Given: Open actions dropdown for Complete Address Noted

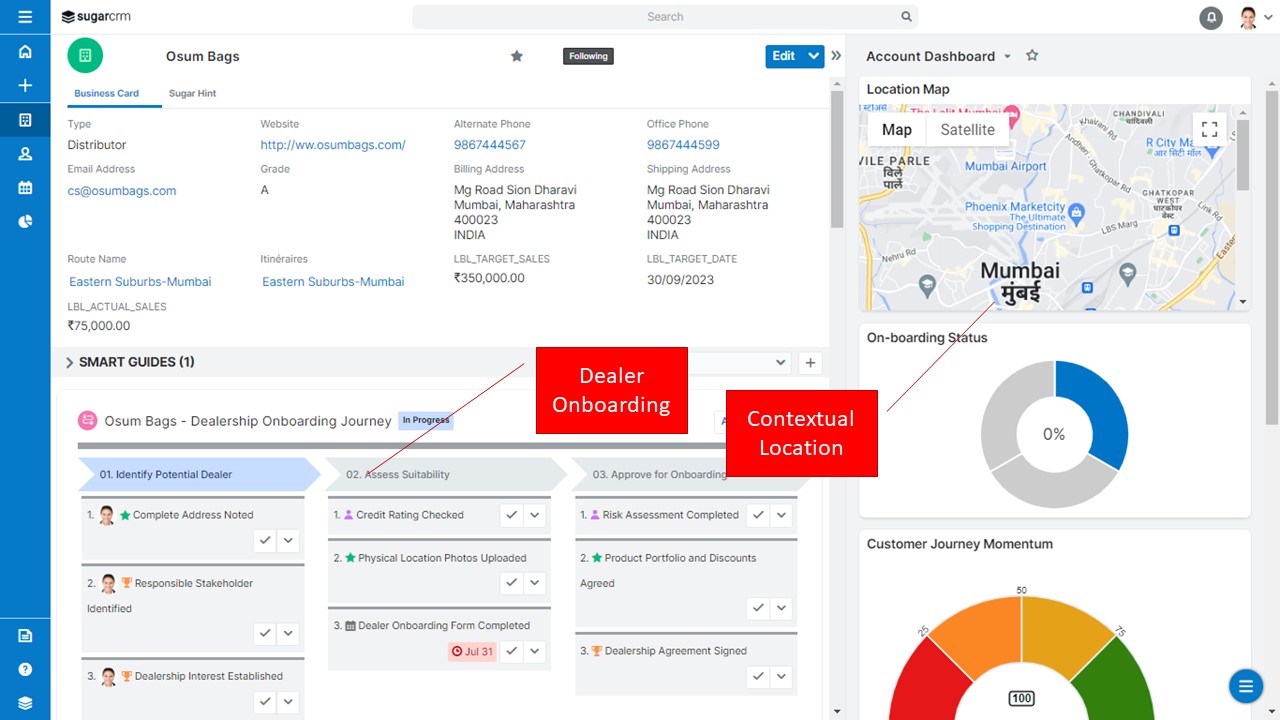Looking at the screenshot, I should coord(288,540).
